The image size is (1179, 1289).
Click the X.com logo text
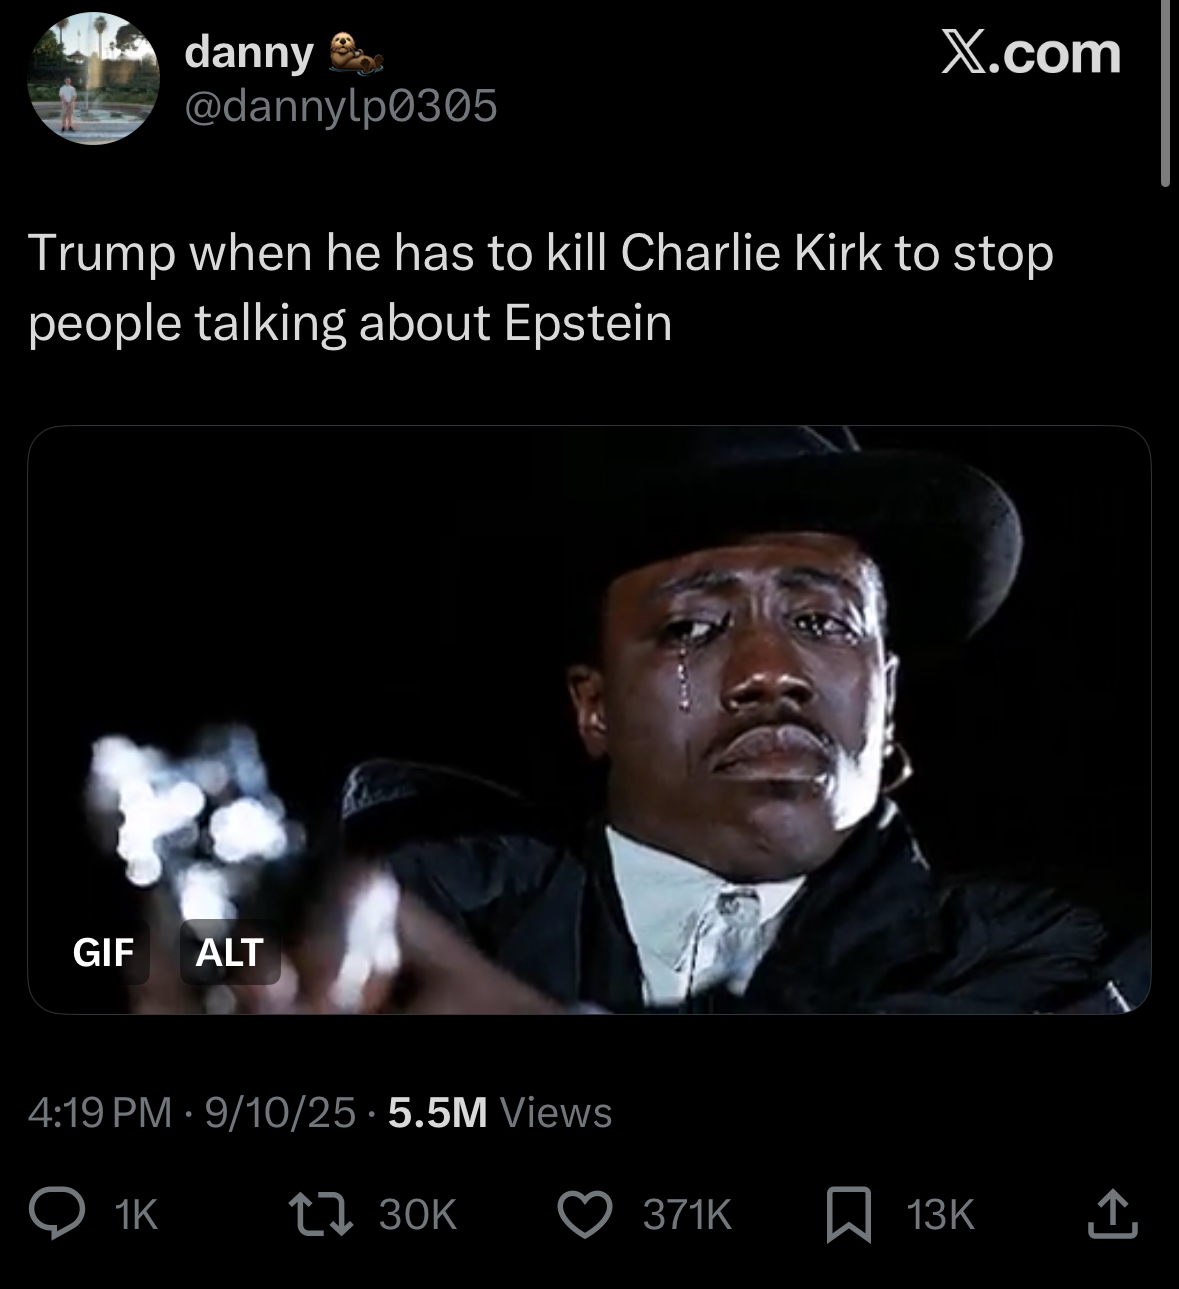click(x=1031, y=52)
